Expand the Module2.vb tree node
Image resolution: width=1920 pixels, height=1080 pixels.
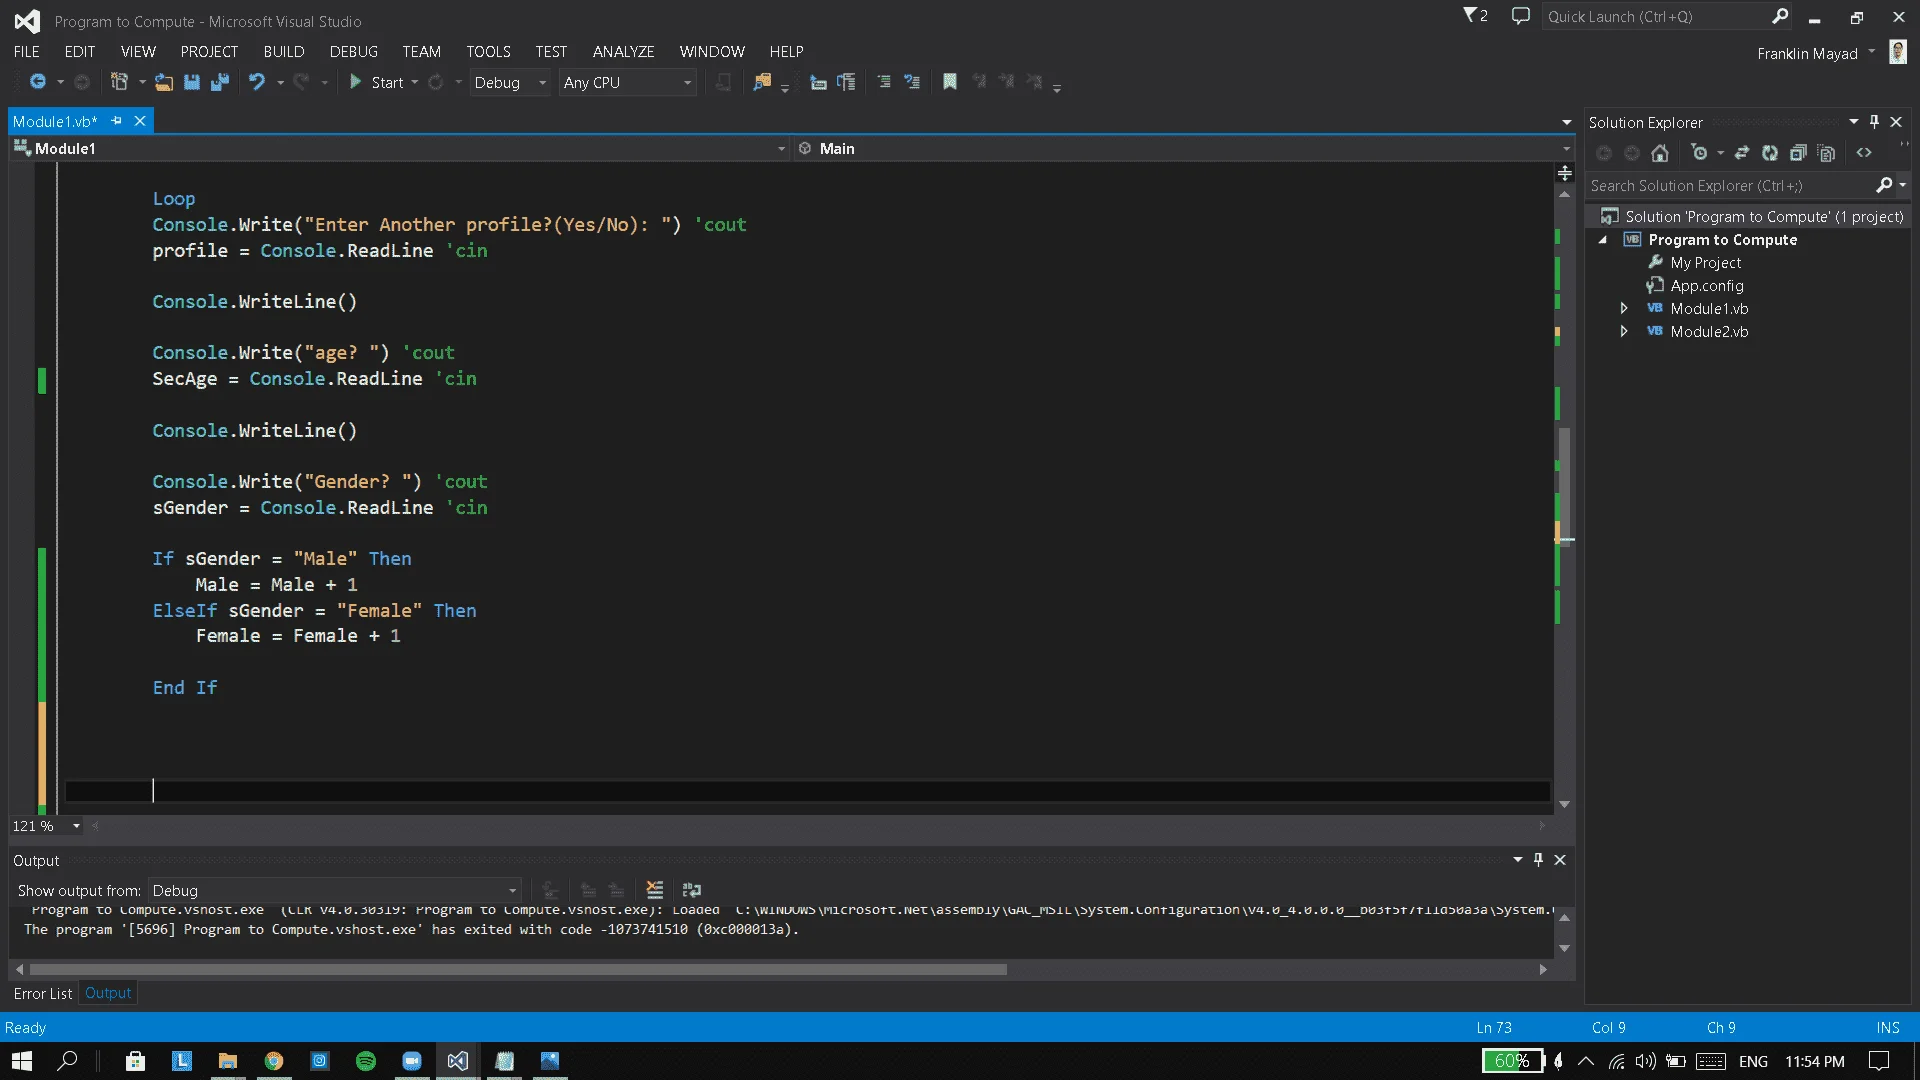[x=1624, y=332]
